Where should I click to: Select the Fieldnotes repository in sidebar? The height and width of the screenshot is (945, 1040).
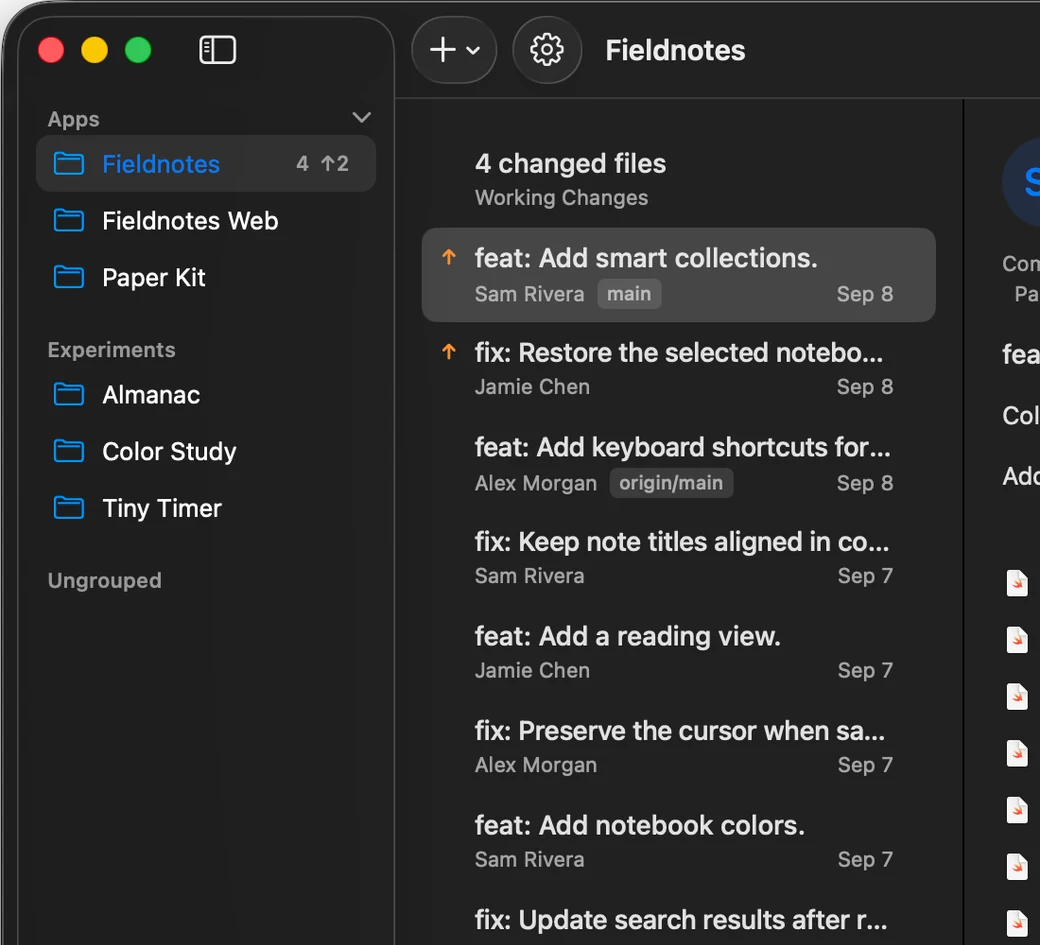[206, 164]
